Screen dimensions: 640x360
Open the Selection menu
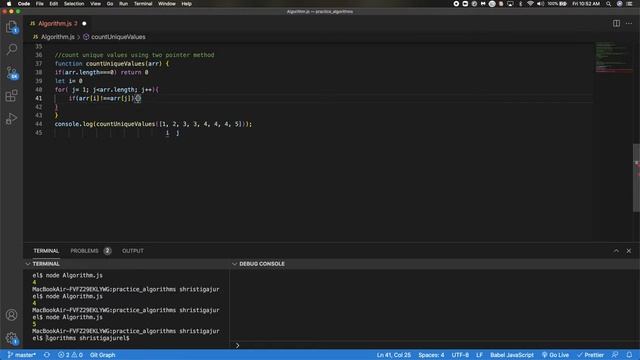tap(74, 4)
